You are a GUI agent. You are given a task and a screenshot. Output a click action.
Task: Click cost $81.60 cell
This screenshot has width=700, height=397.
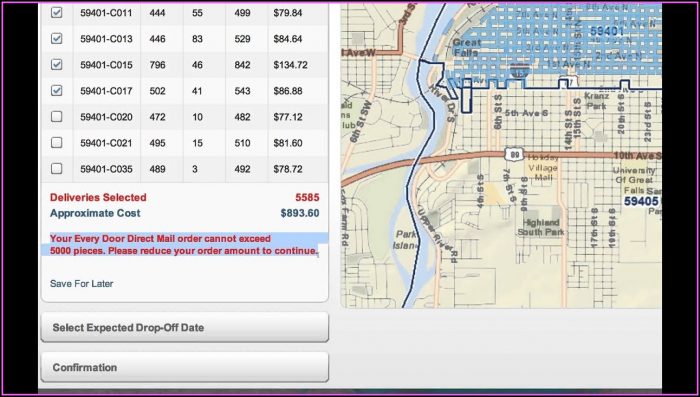(x=288, y=143)
